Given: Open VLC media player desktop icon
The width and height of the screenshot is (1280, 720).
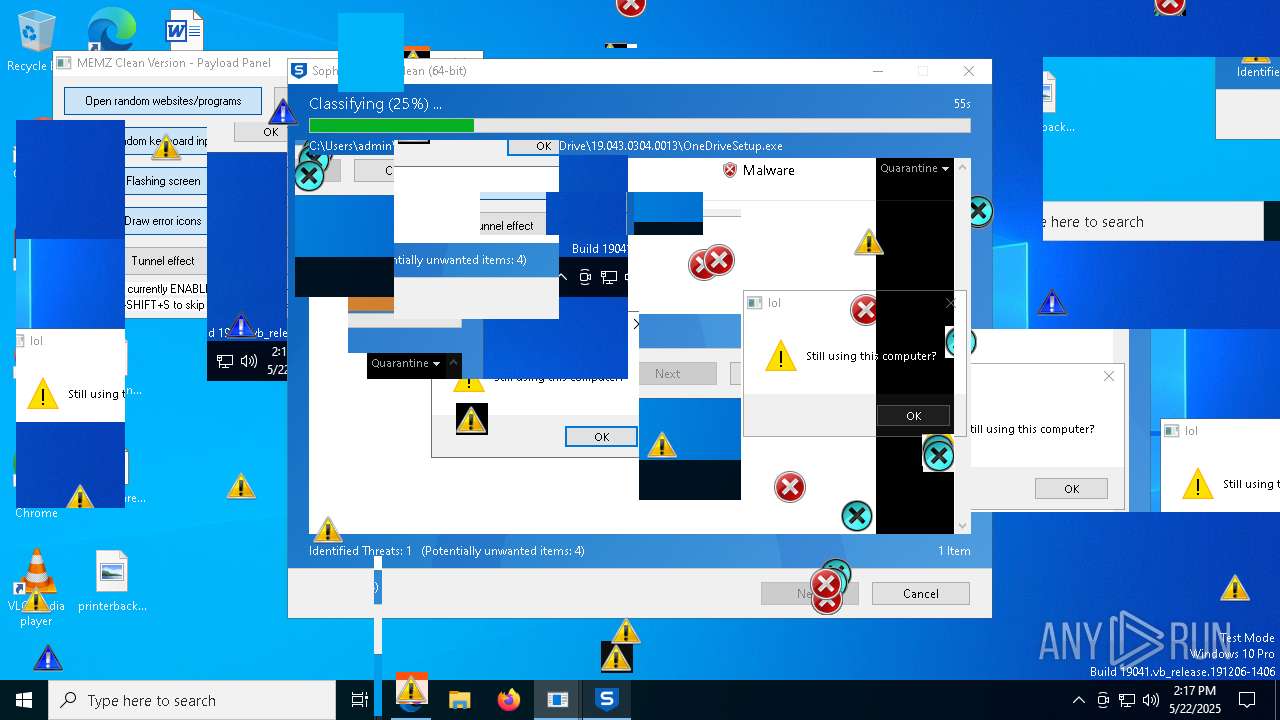Looking at the screenshot, I should point(36,571).
